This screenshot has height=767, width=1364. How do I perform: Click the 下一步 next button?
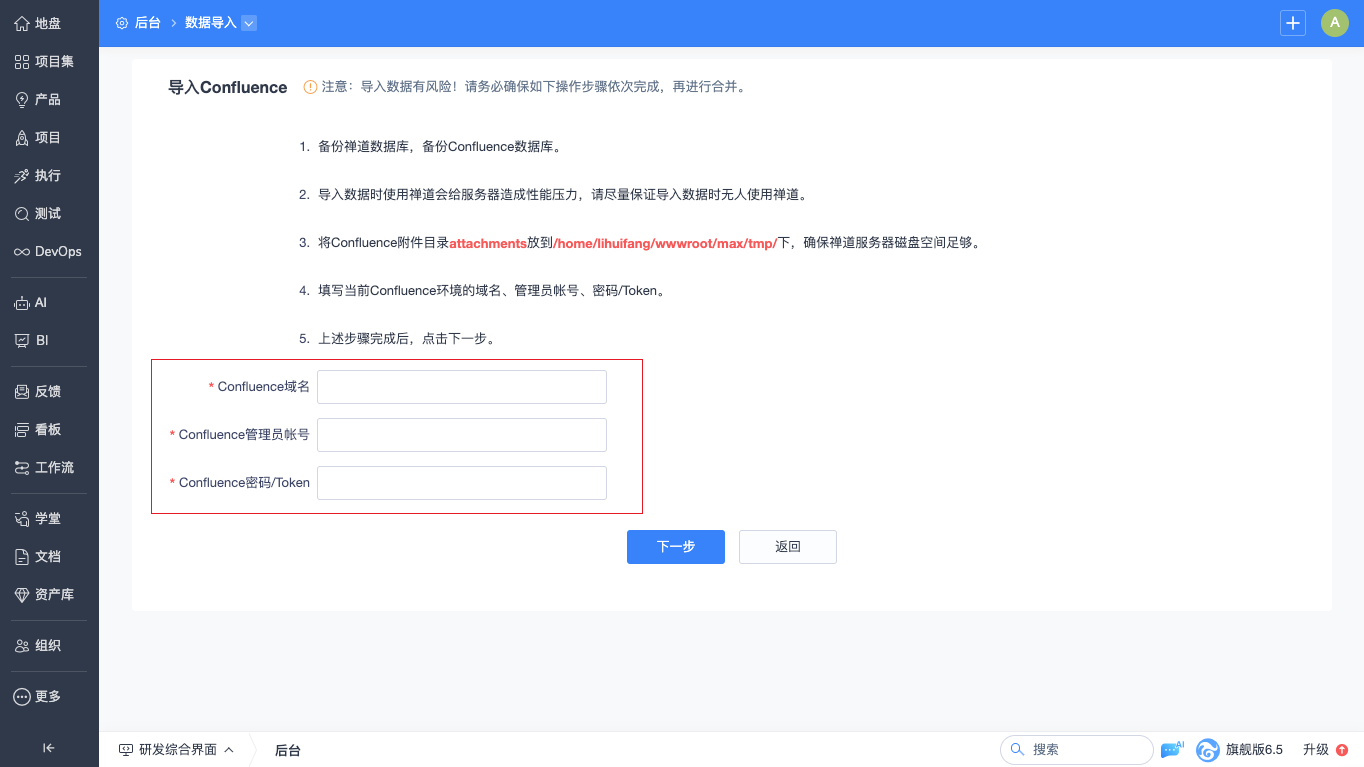click(x=676, y=547)
